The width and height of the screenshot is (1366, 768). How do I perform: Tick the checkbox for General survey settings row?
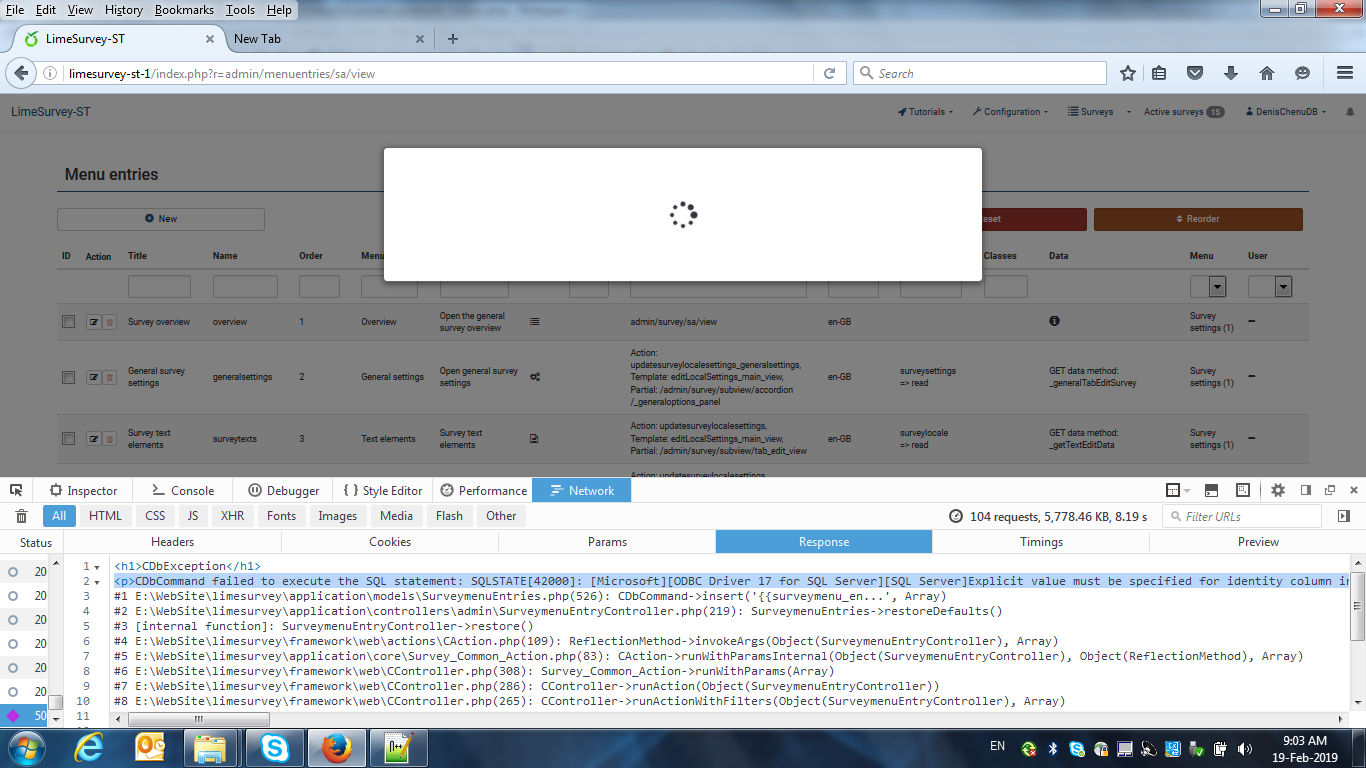click(x=68, y=377)
